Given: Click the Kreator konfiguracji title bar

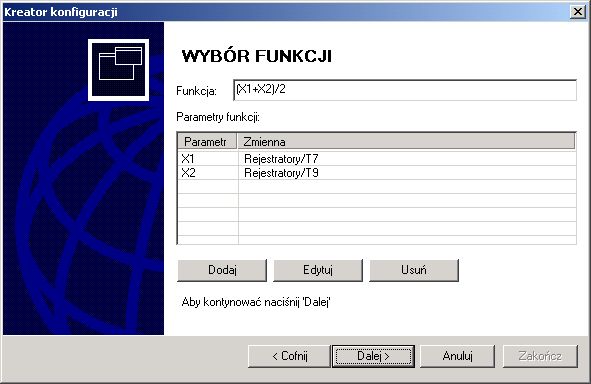Looking at the screenshot, I should tap(286, 12).
